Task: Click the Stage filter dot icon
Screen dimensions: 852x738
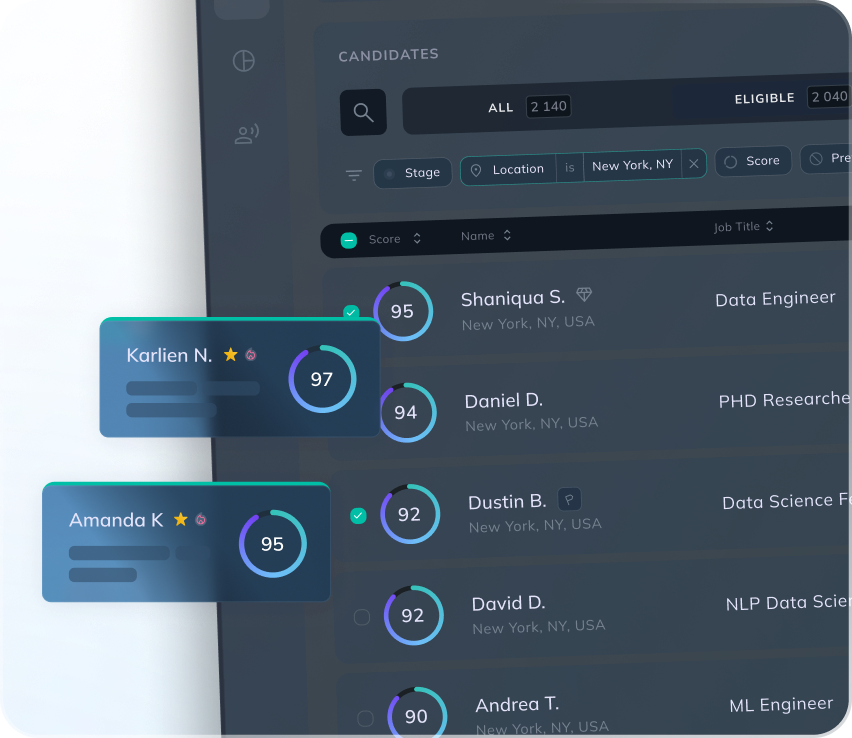Action: [389, 174]
